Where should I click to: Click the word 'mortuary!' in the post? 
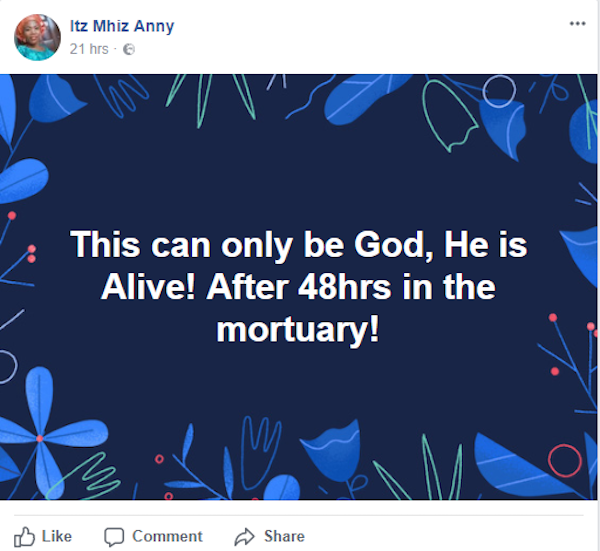pyautogui.click(x=299, y=329)
